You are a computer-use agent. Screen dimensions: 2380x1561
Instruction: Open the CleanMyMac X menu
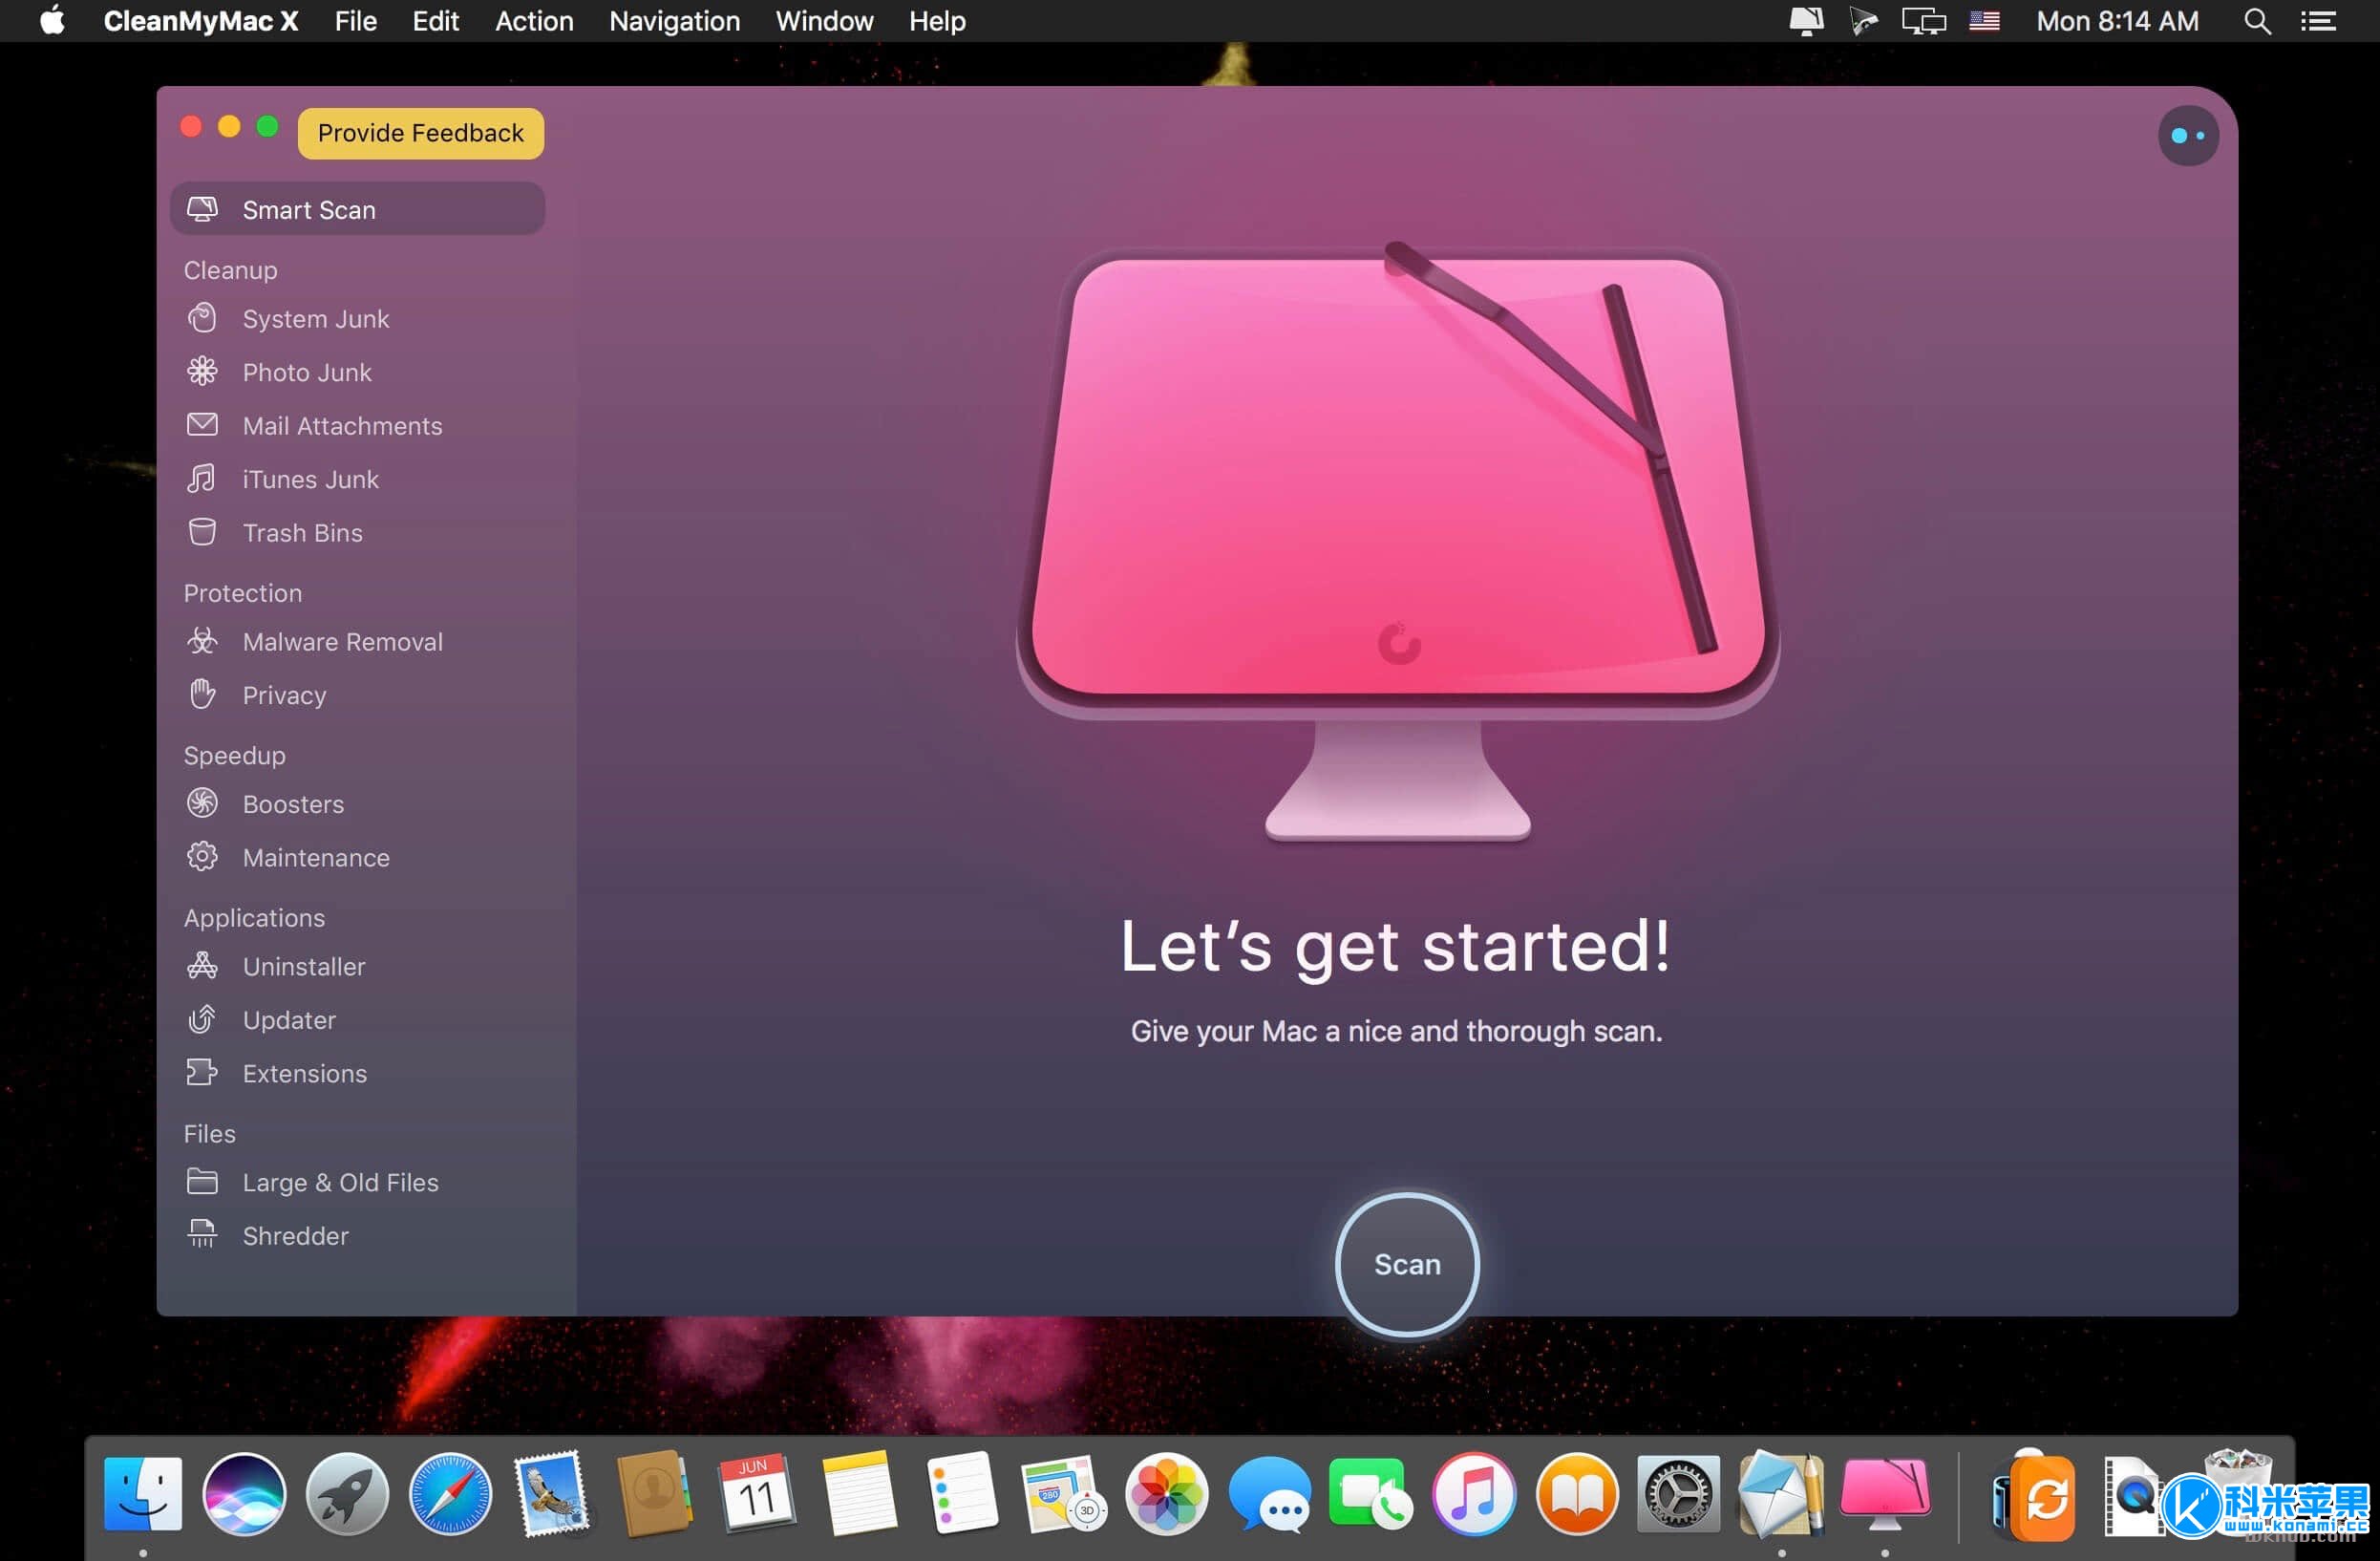click(201, 21)
